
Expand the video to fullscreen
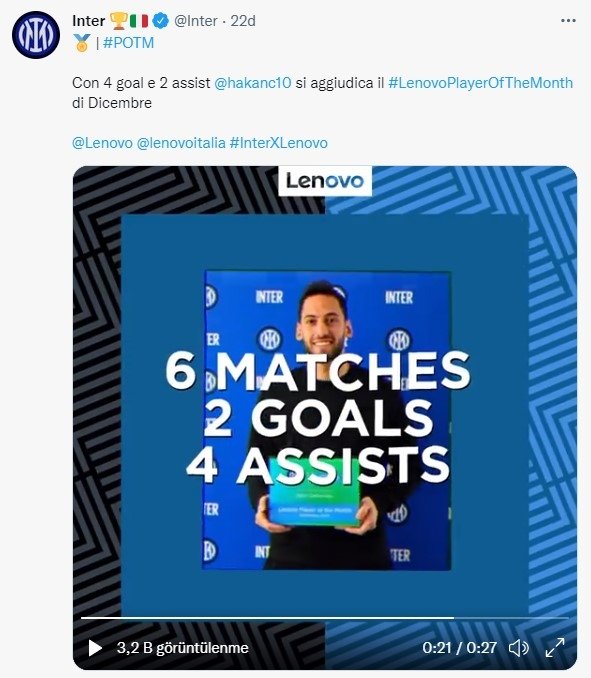pos(555,648)
